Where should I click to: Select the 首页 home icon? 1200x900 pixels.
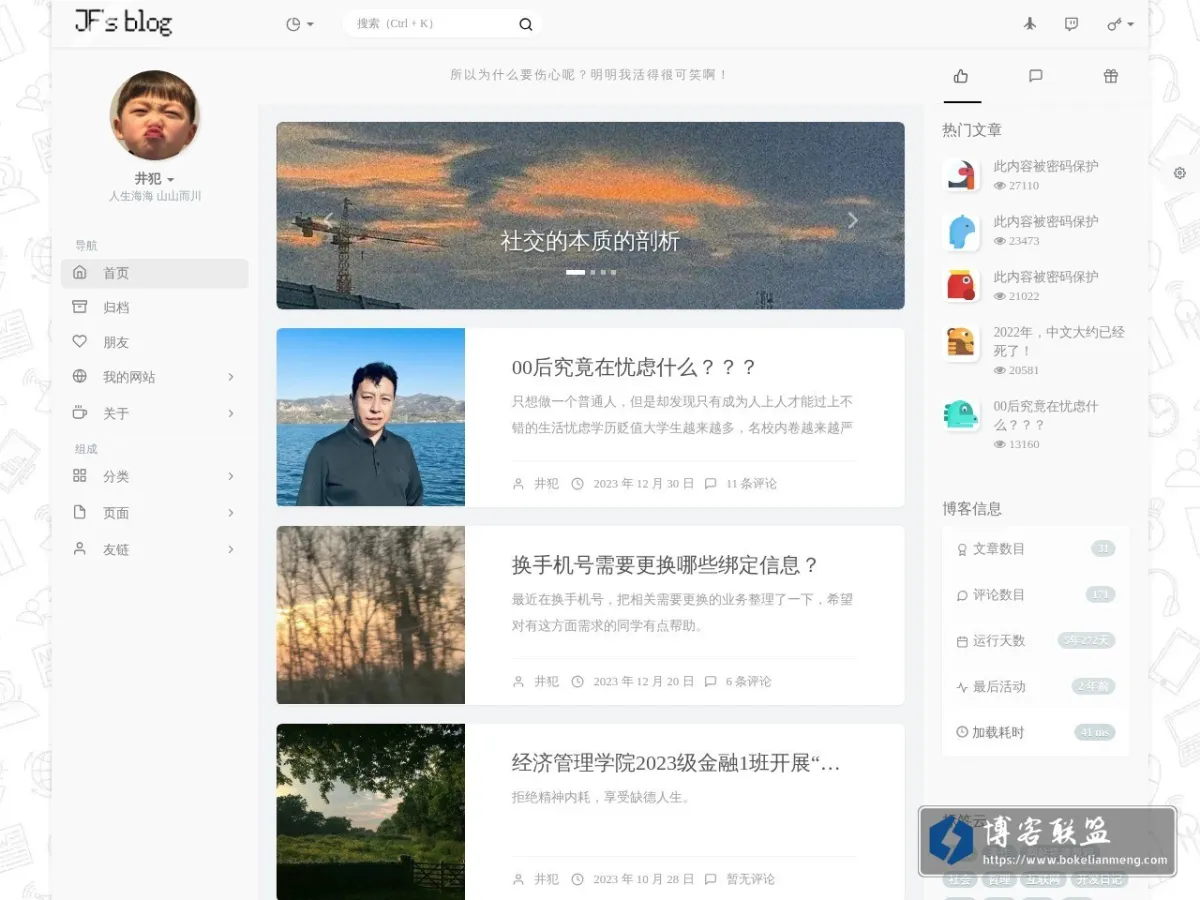click(x=80, y=273)
